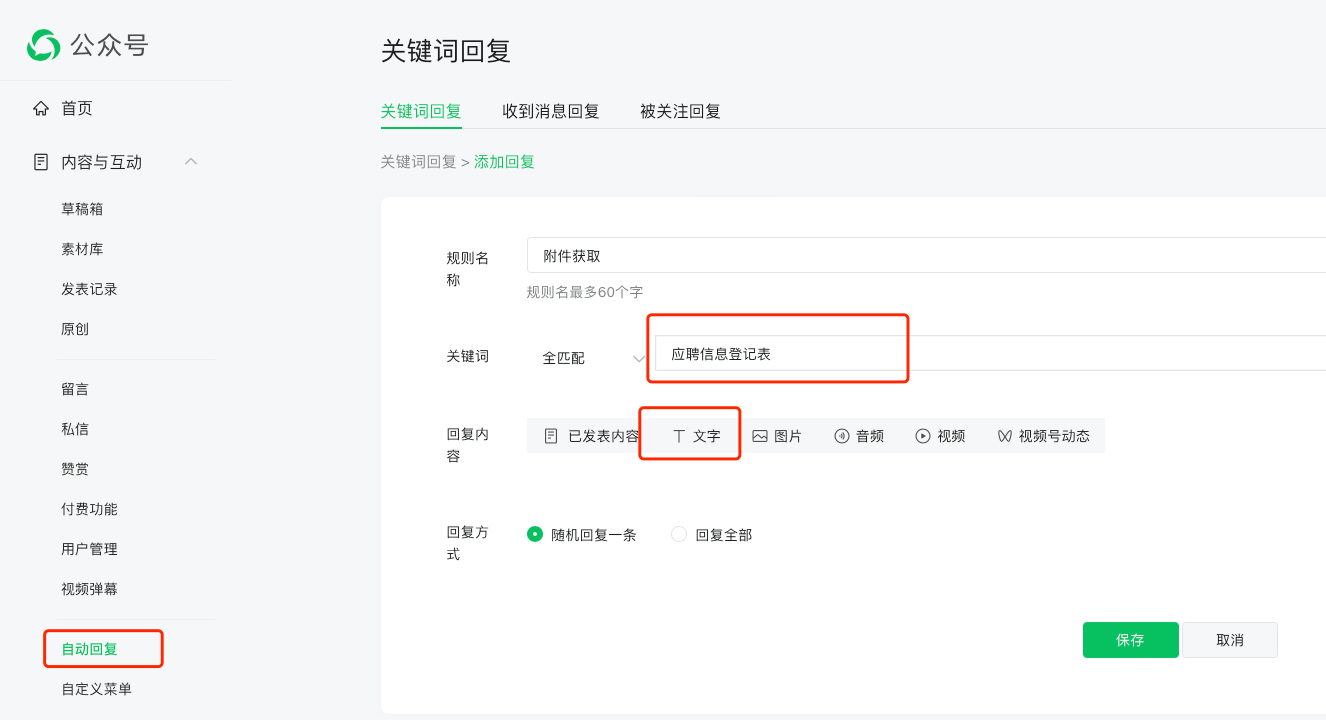Open 素材库 in the sidebar
This screenshot has width=1326, height=720.
pos(82,249)
